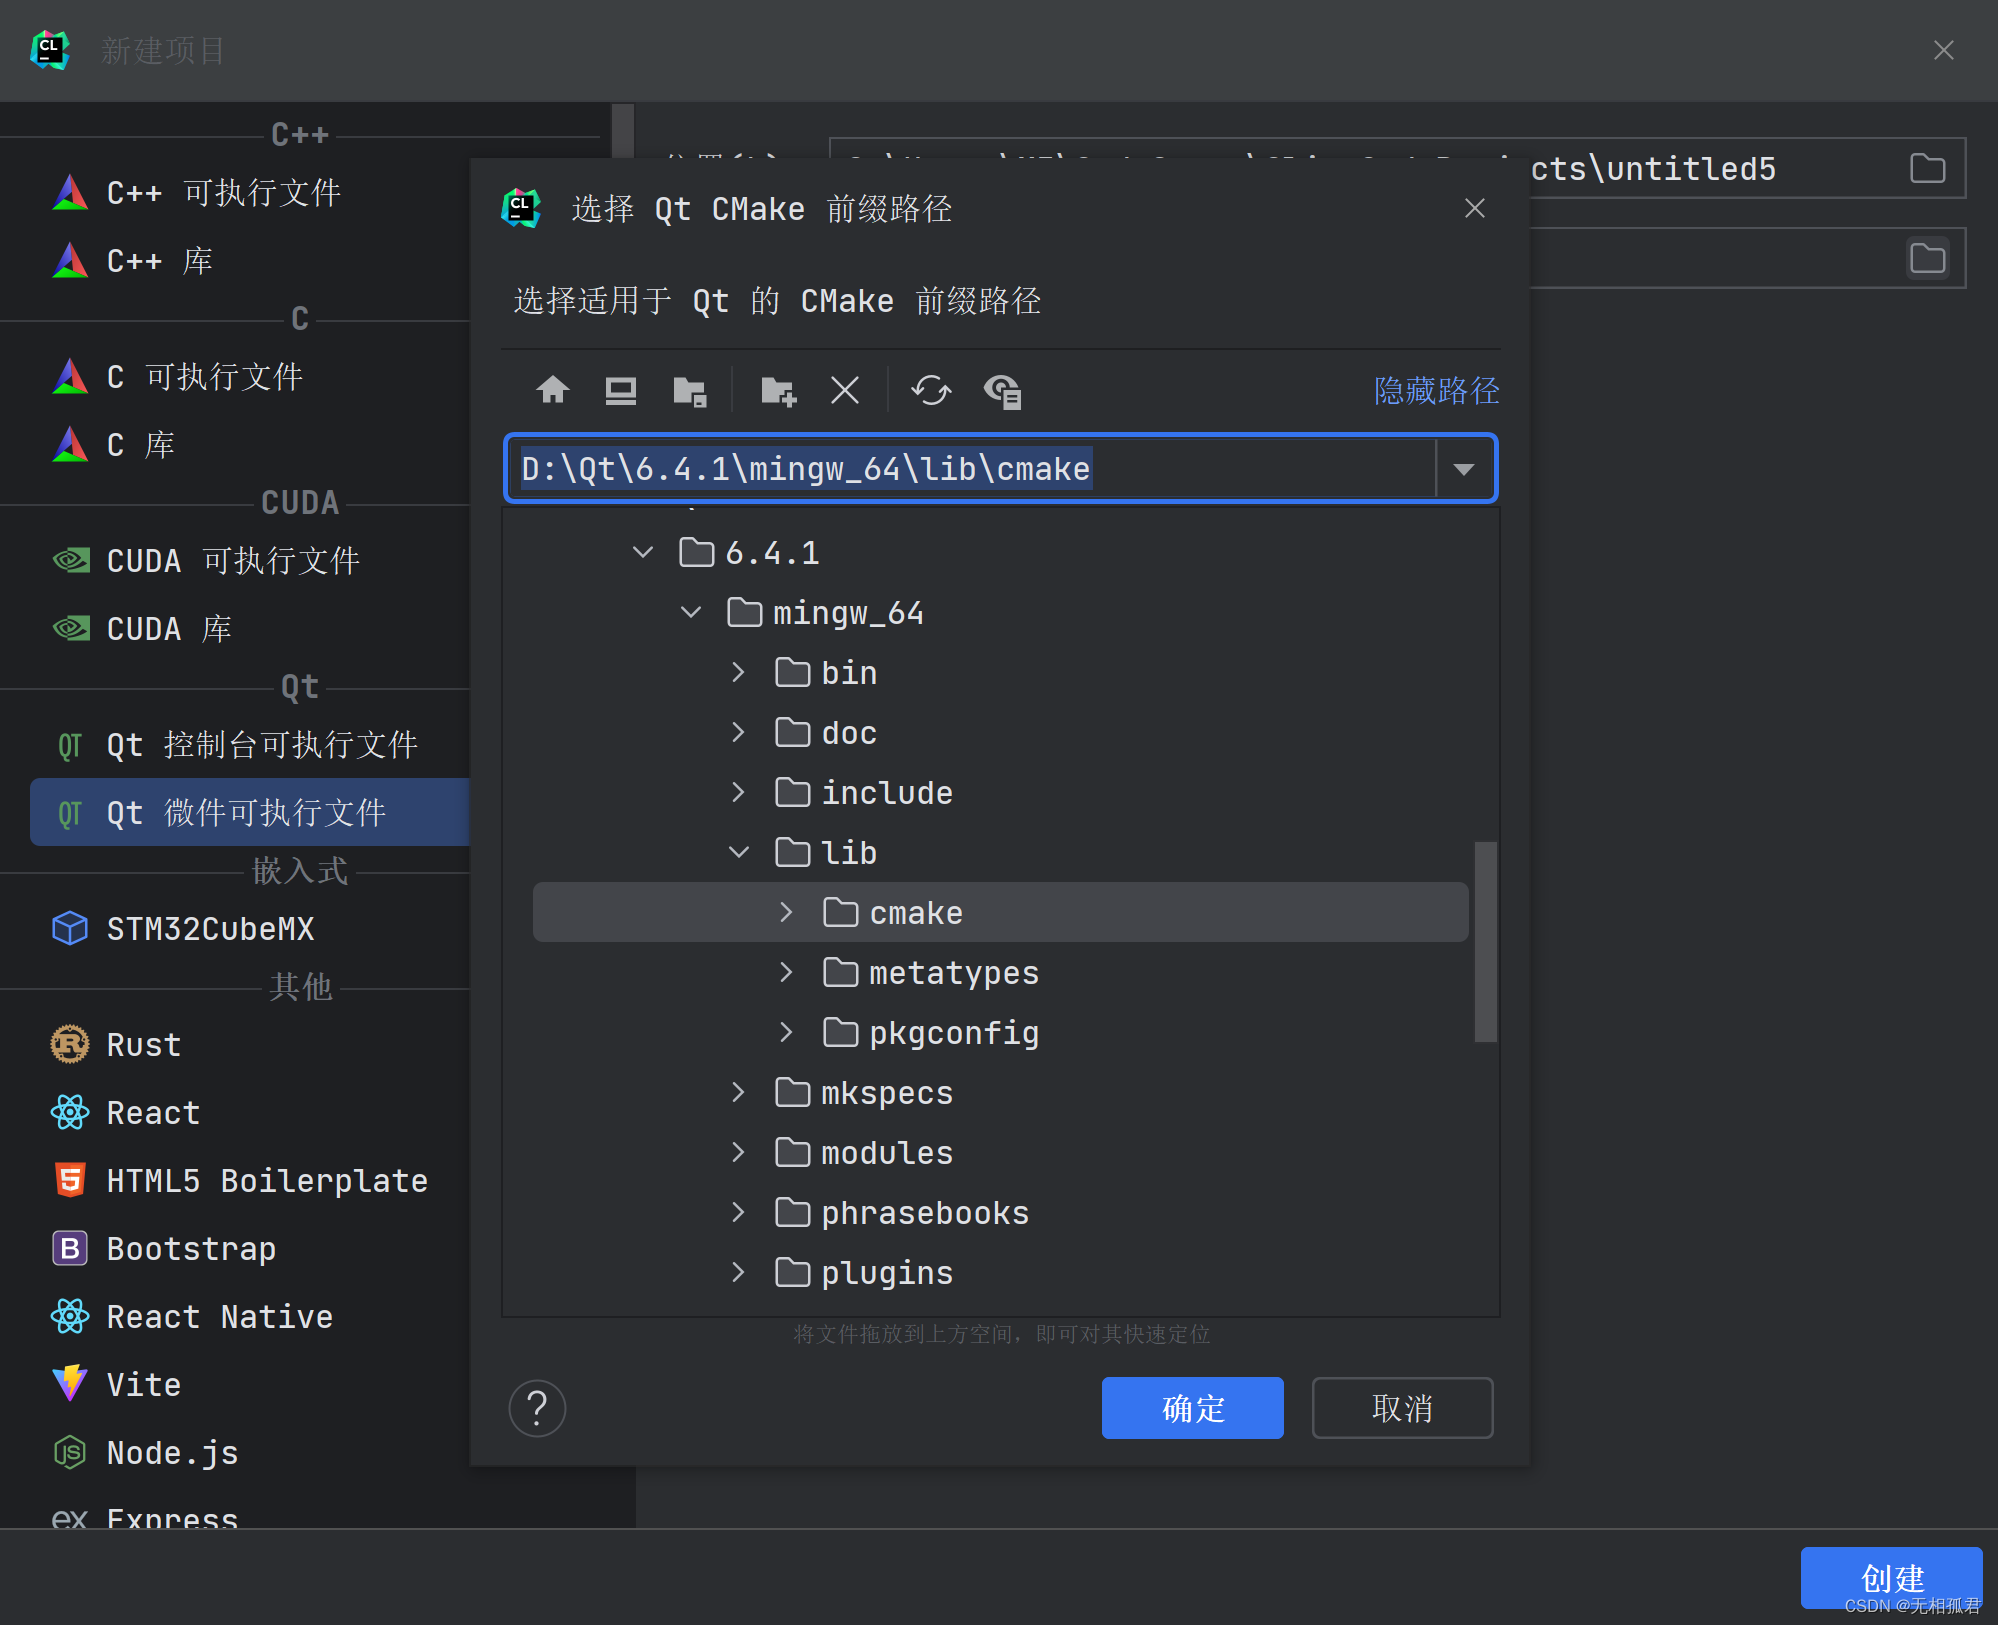
Task: Select C 可执行文件 project type
Action: pos(250,376)
